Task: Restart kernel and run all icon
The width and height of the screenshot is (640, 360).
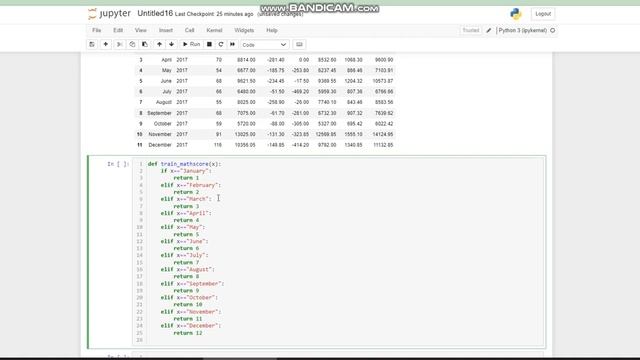Action: click(233, 44)
